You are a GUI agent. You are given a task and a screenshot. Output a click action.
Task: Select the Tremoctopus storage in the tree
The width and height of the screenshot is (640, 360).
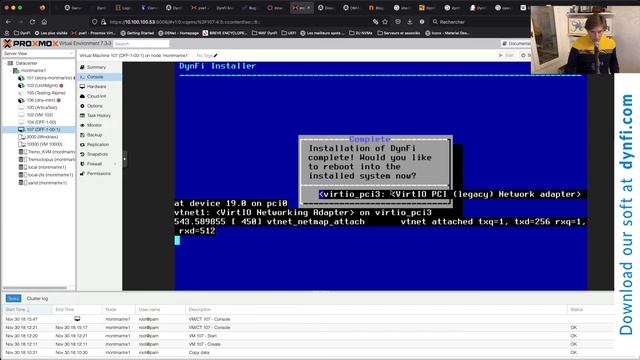pyautogui.click(x=51, y=160)
